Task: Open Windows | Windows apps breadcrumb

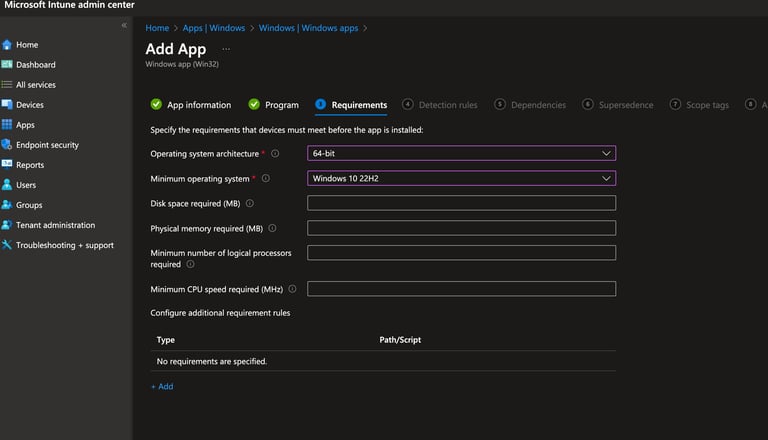Action: click(309, 28)
